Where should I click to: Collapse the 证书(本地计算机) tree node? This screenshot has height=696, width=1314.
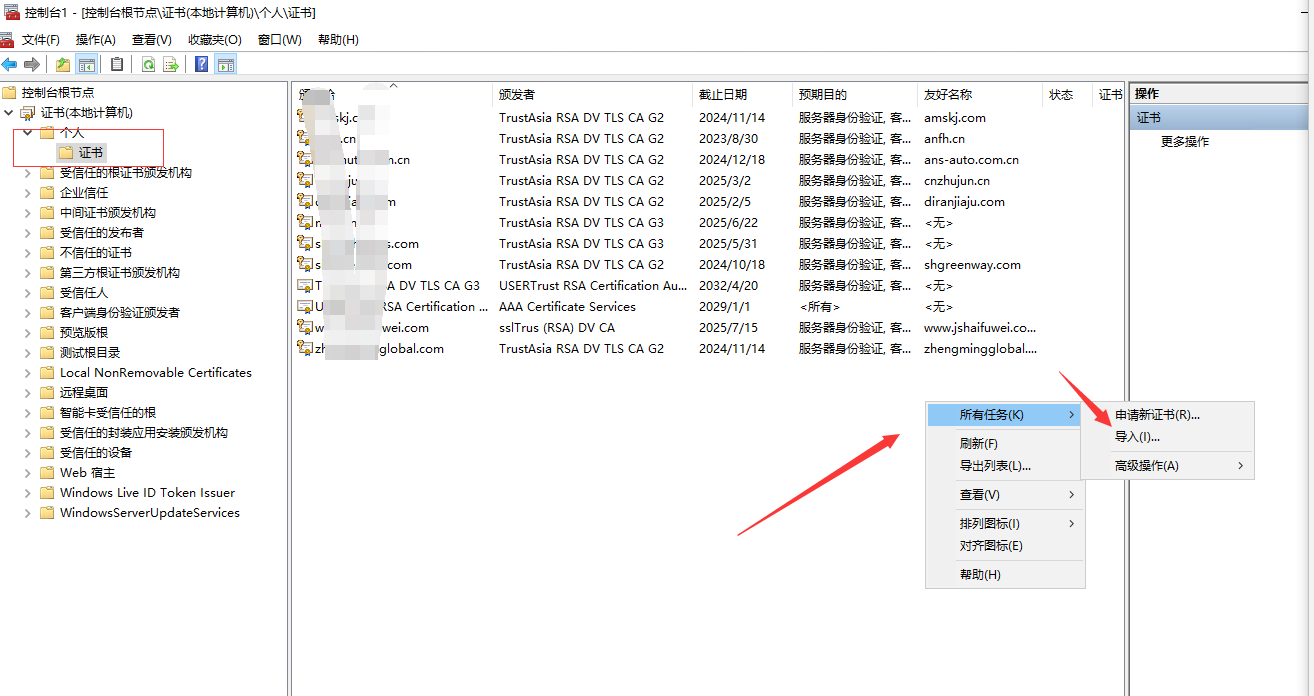coord(9,113)
